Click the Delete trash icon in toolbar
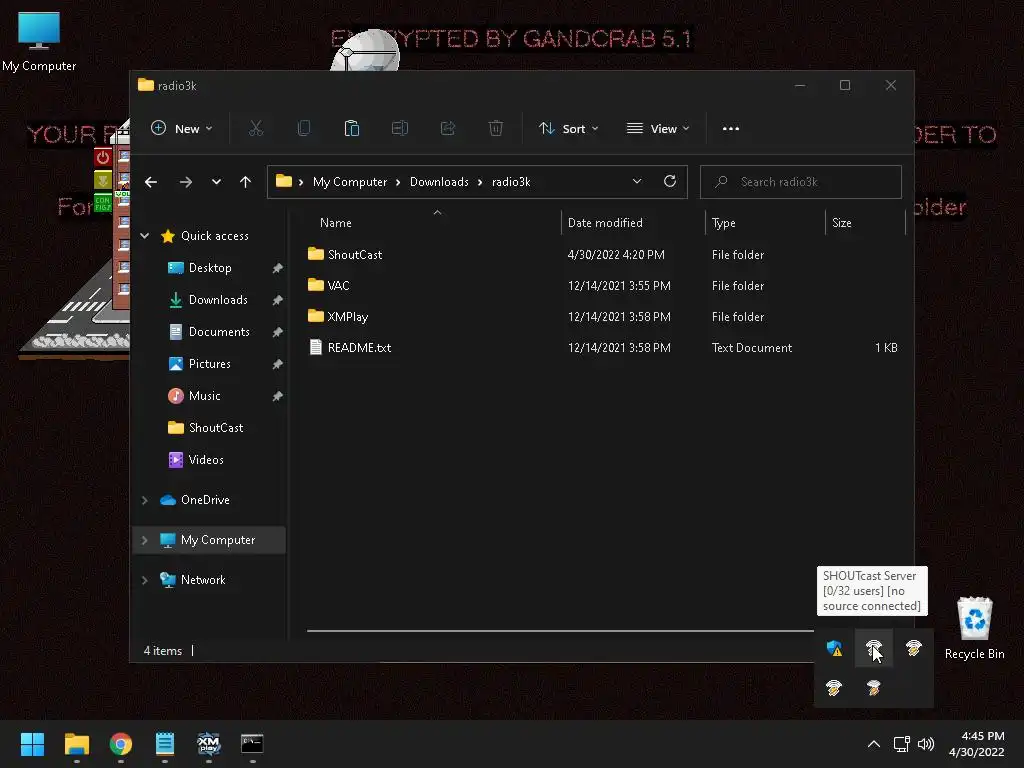The height and width of the screenshot is (768, 1024). [x=496, y=129]
